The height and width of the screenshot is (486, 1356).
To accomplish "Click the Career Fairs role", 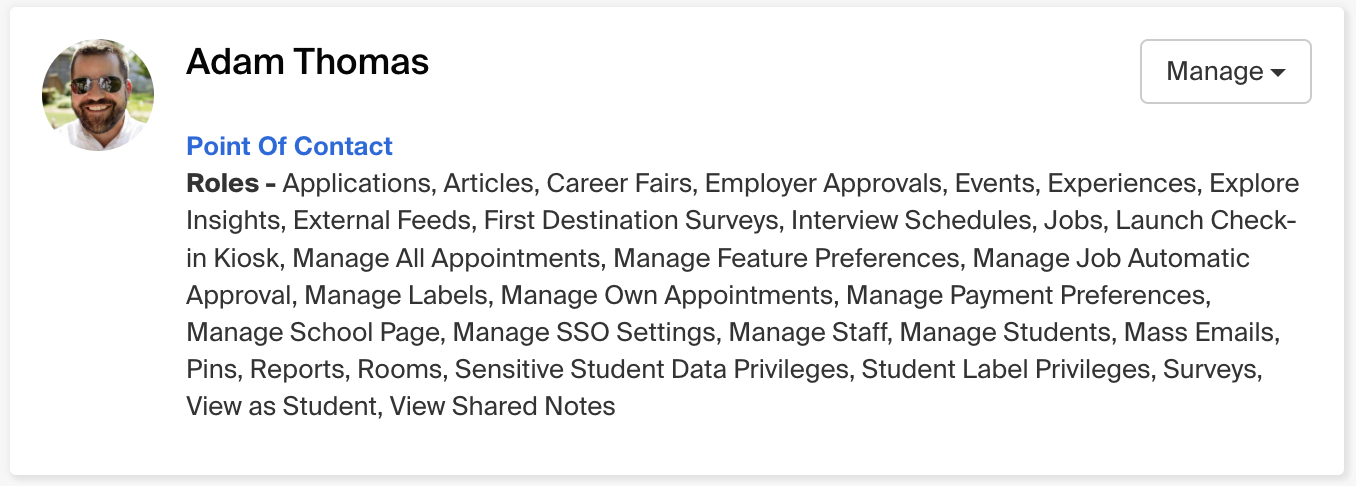I will coord(618,183).
